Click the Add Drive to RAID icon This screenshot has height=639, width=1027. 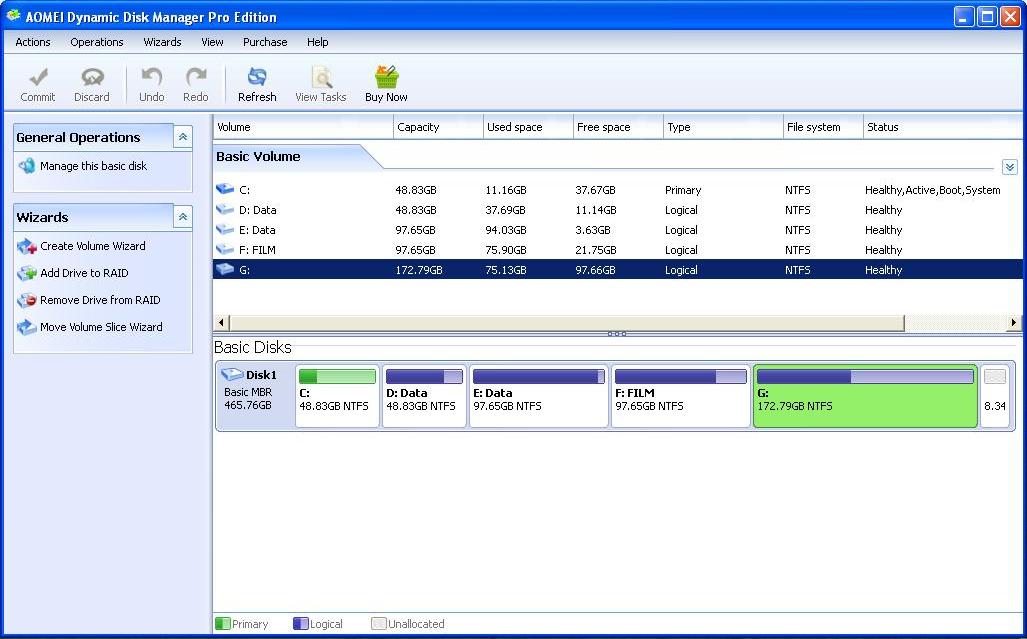click(x=27, y=273)
